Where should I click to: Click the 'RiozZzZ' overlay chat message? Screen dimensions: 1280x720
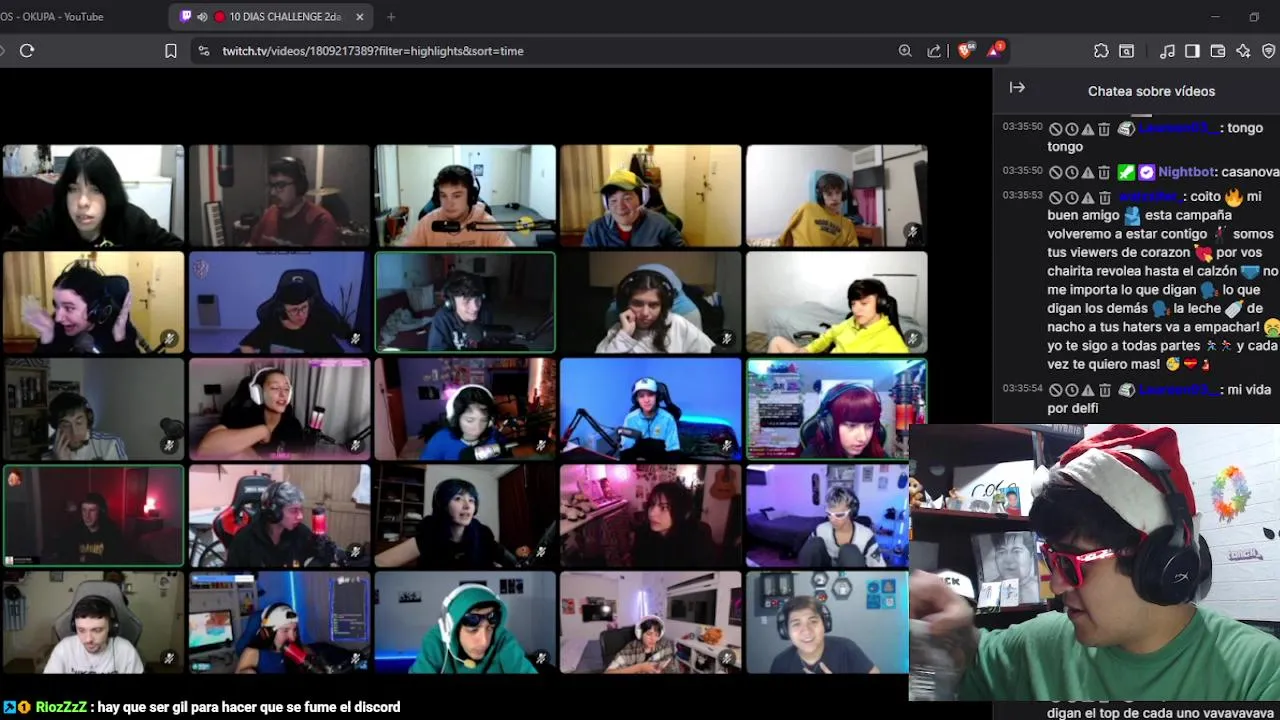(202, 707)
